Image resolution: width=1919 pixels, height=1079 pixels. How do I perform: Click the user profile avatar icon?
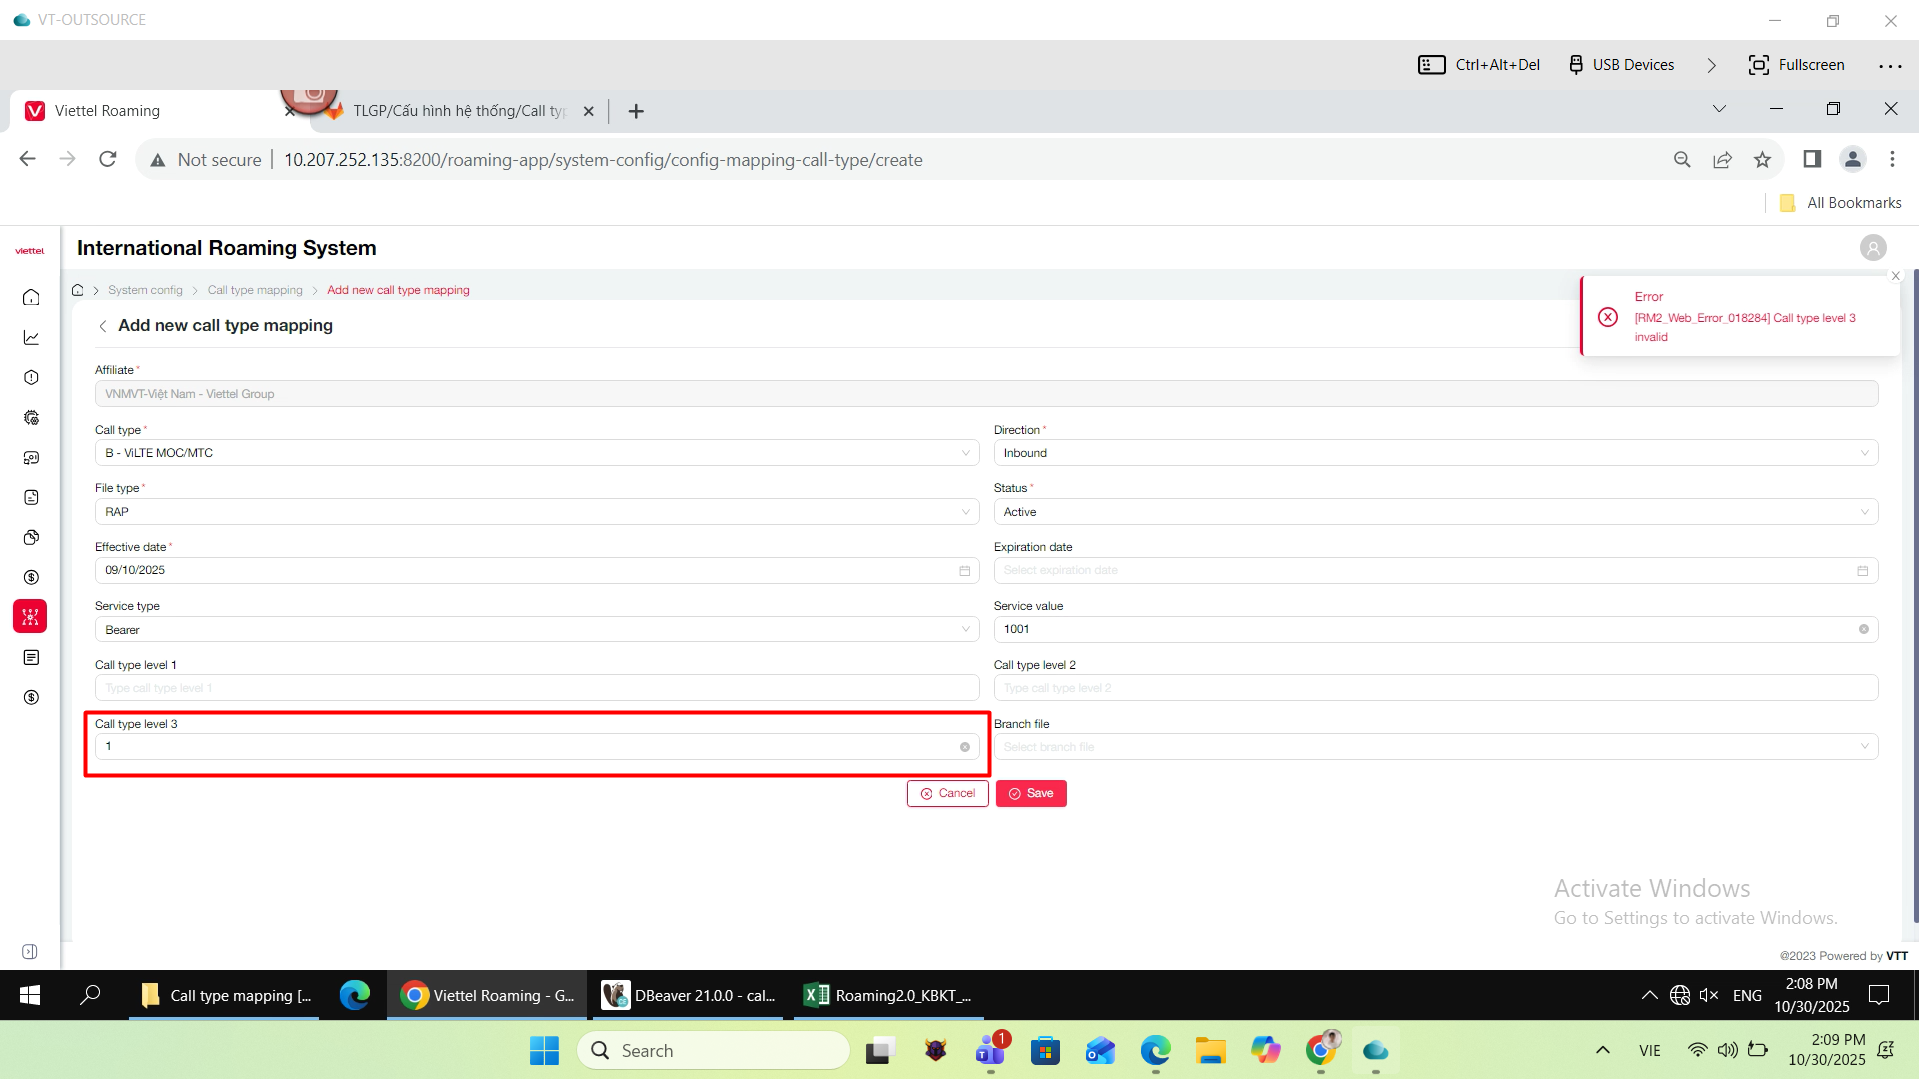pyautogui.click(x=1872, y=247)
